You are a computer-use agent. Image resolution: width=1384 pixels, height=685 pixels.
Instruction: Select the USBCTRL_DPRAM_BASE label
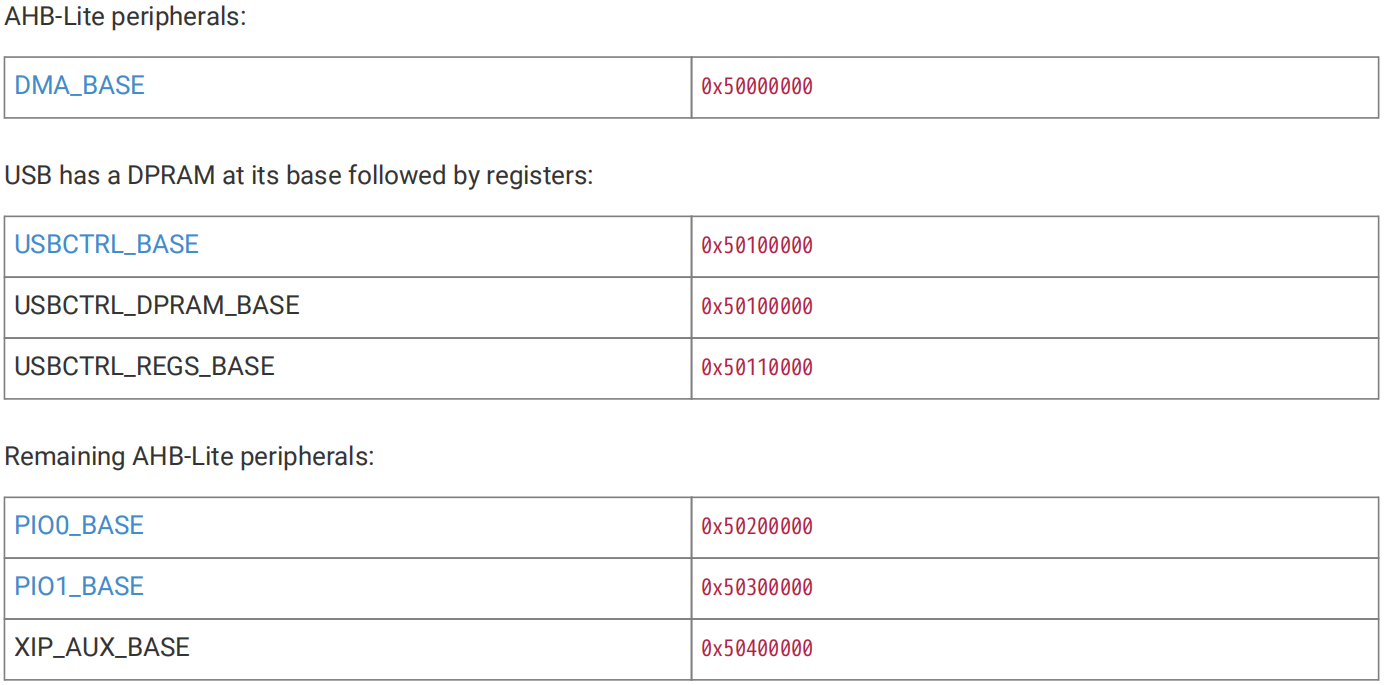157,306
